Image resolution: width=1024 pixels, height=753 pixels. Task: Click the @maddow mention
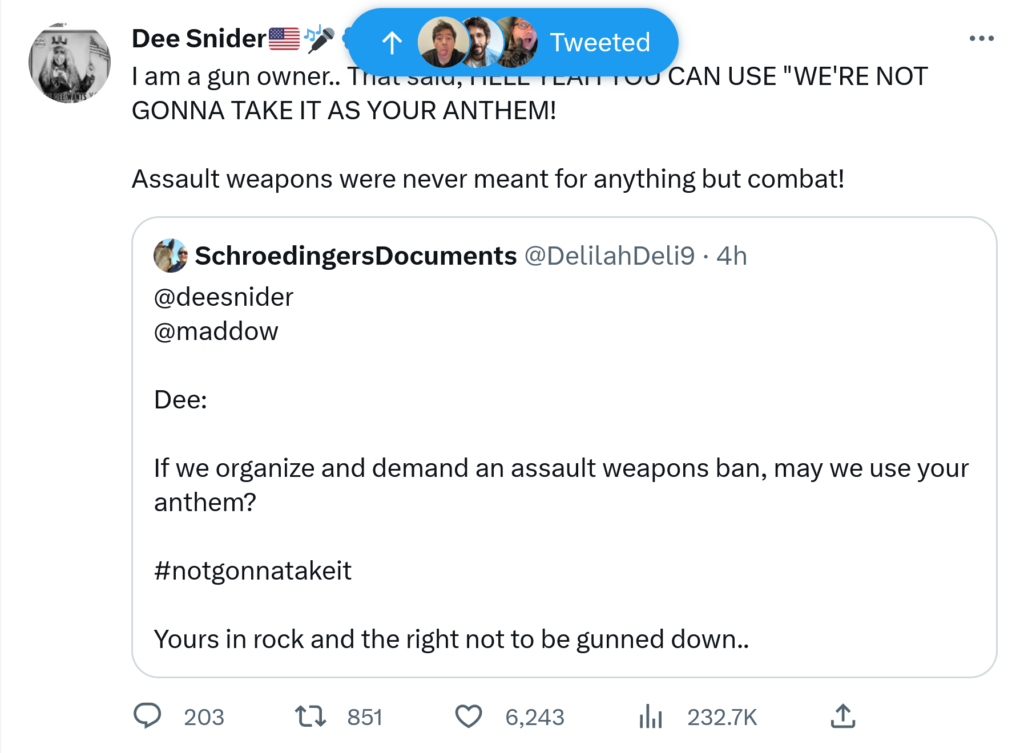click(x=216, y=332)
